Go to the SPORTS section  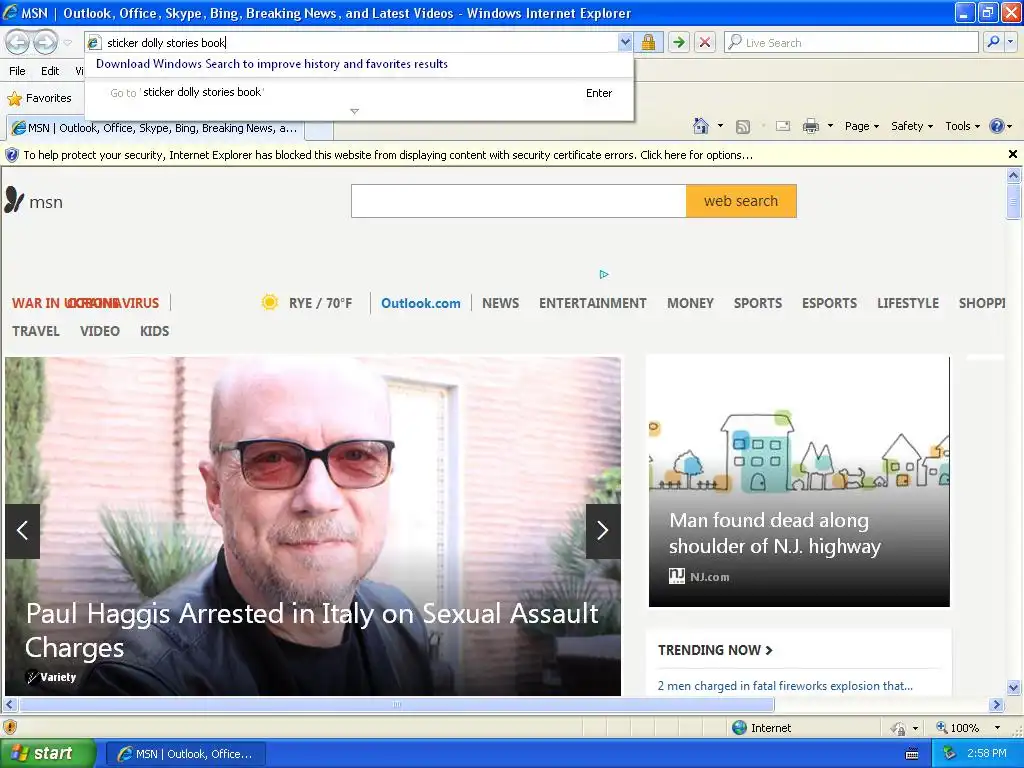[758, 303]
